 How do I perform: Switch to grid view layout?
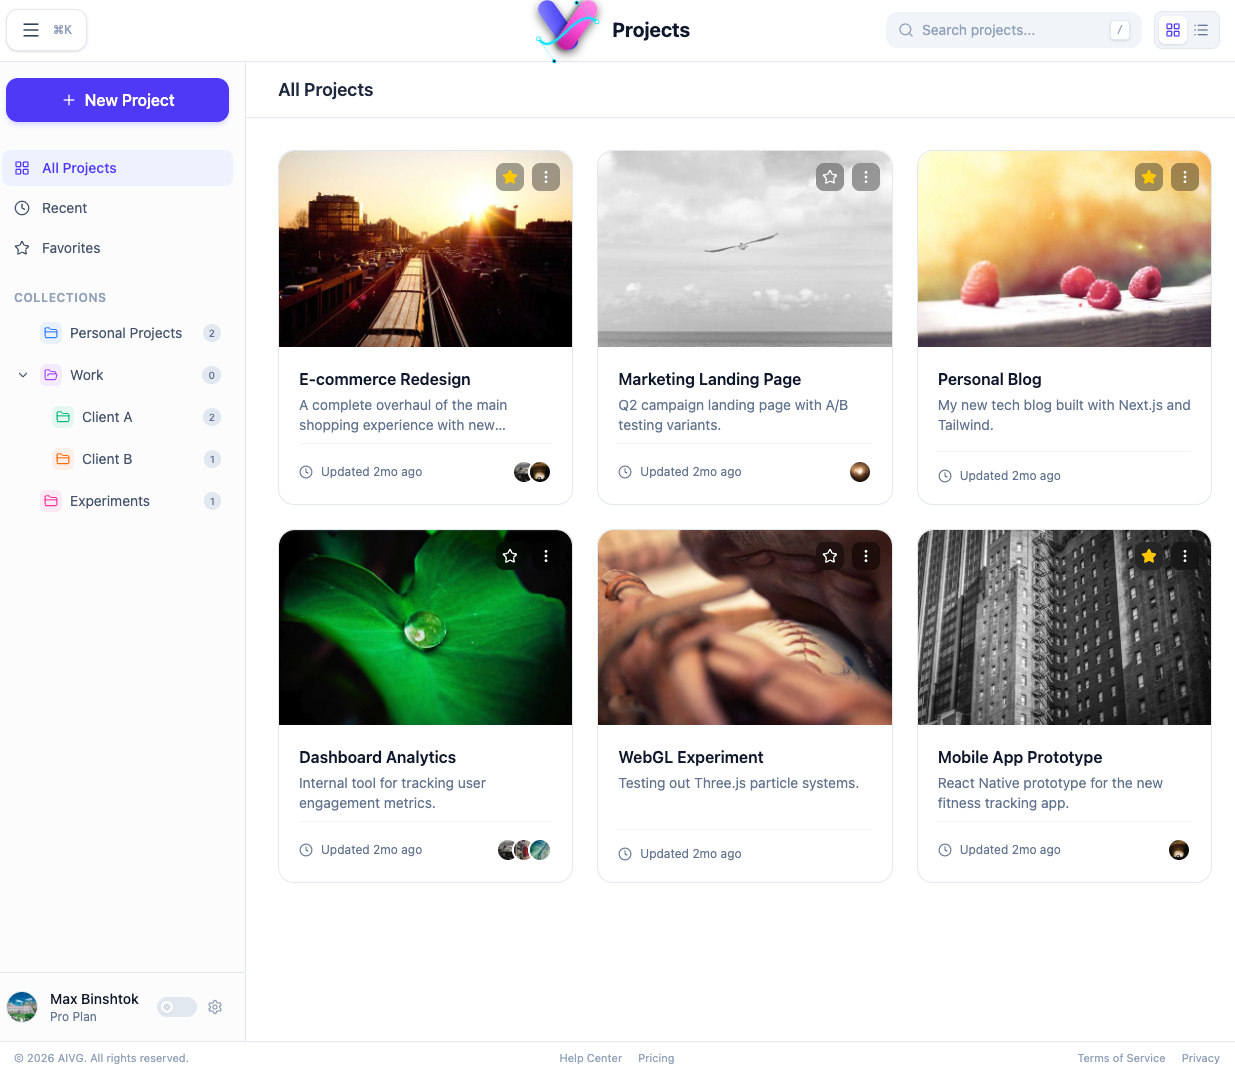(1173, 30)
